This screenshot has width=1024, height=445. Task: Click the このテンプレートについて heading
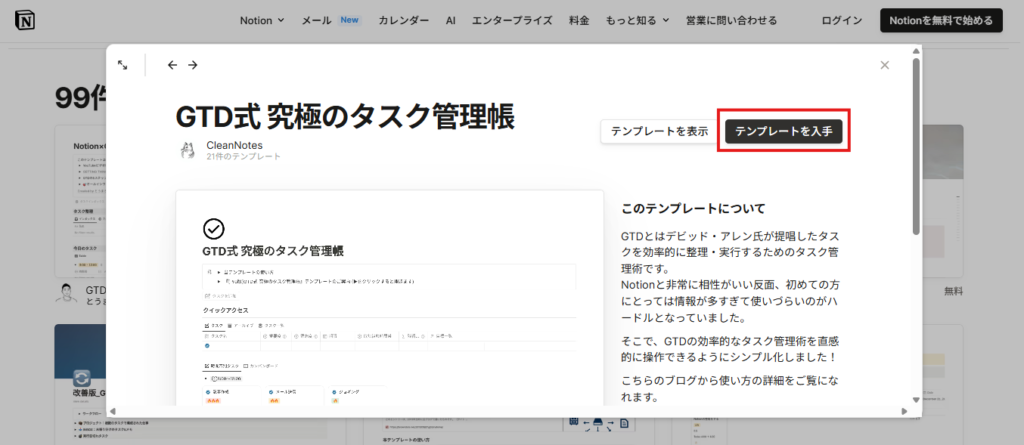[x=693, y=209]
